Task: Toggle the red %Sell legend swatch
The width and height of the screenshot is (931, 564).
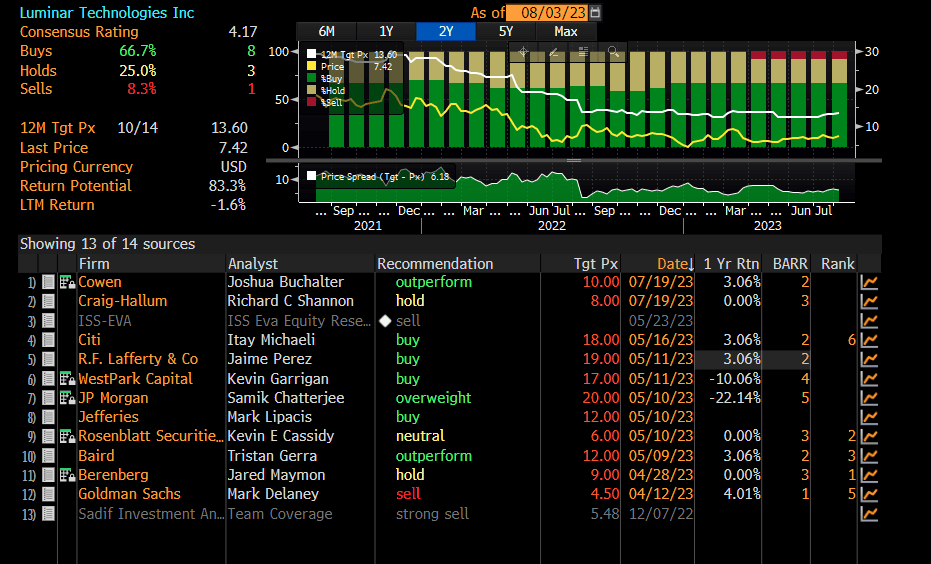Action: tap(311, 102)
